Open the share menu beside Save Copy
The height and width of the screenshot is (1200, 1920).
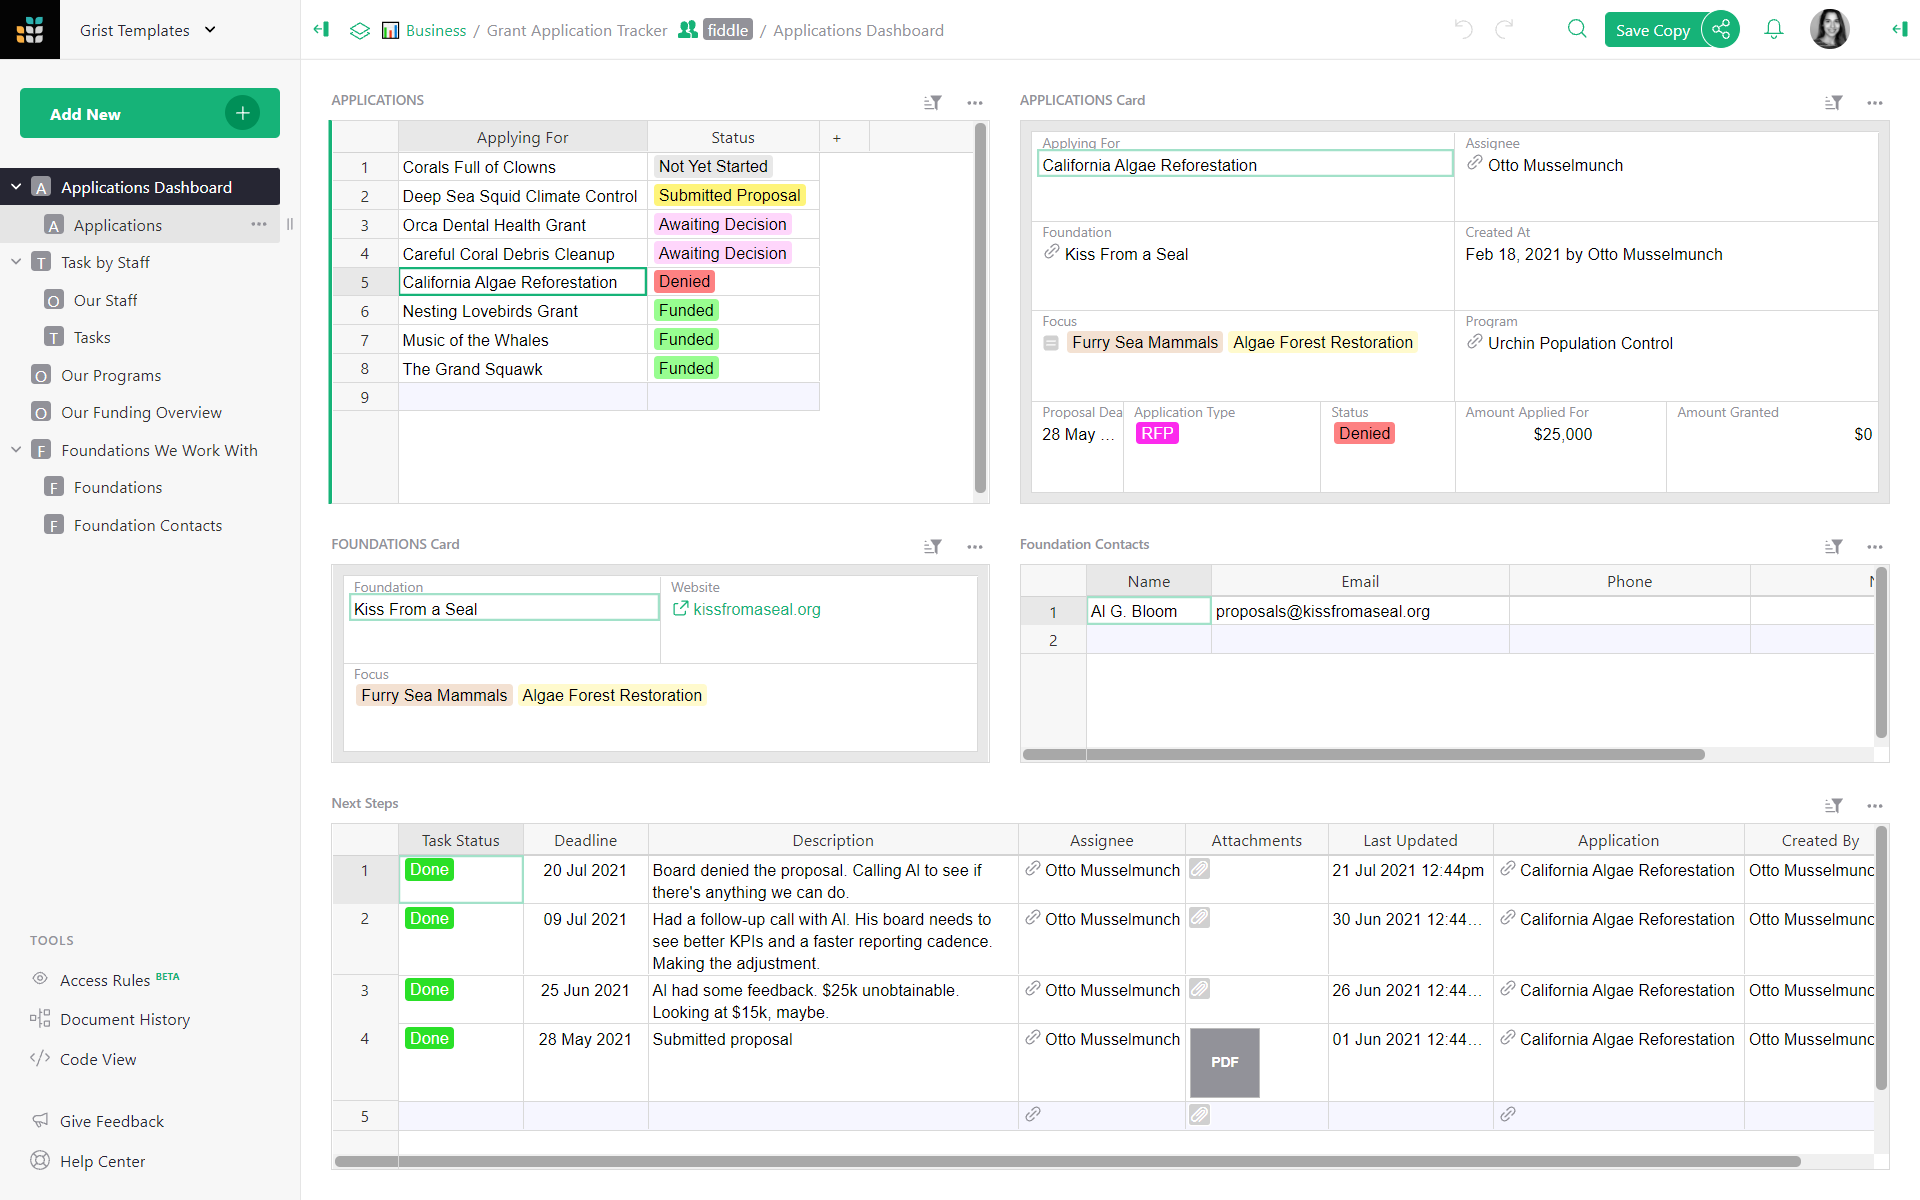pos(1721,29)
